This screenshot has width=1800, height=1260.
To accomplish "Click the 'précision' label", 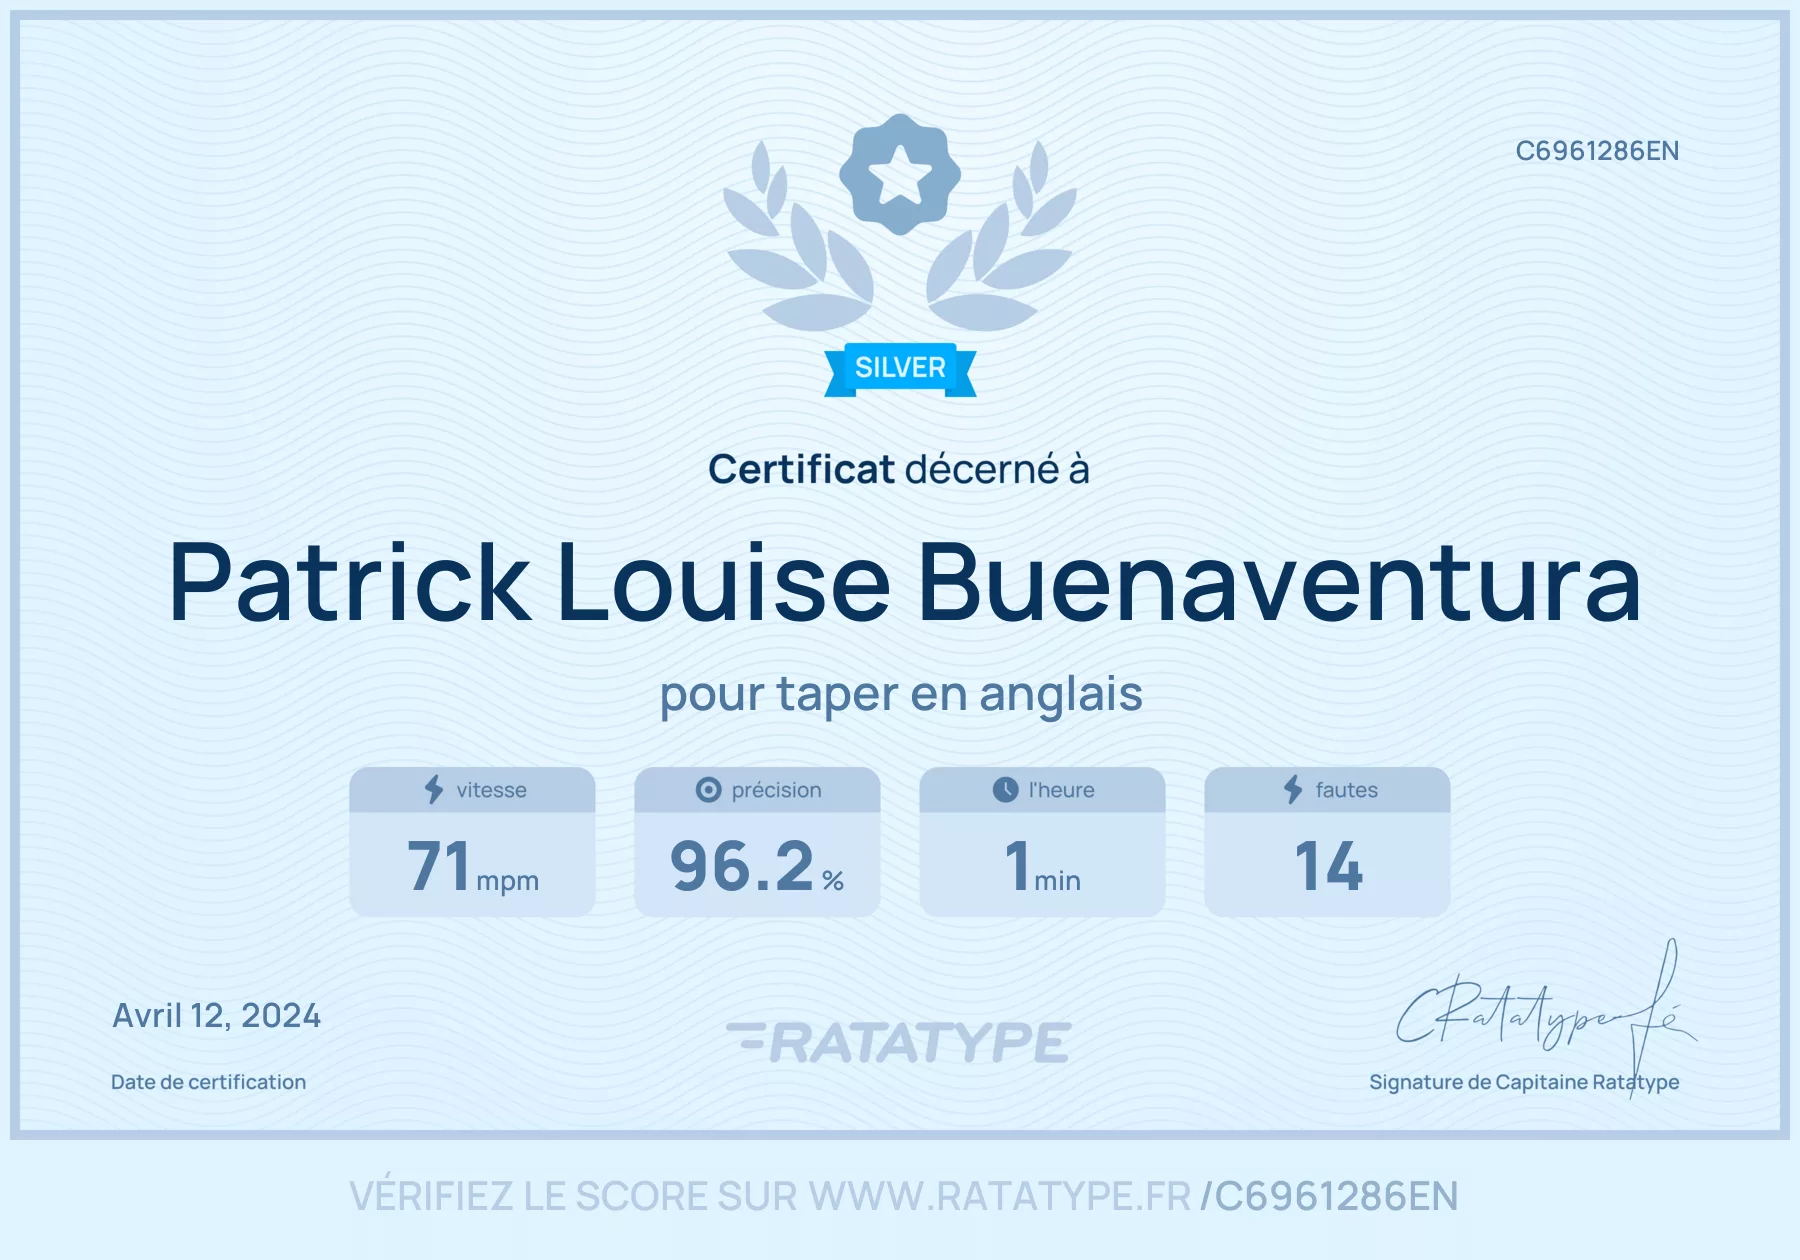I will coord(776,790).
